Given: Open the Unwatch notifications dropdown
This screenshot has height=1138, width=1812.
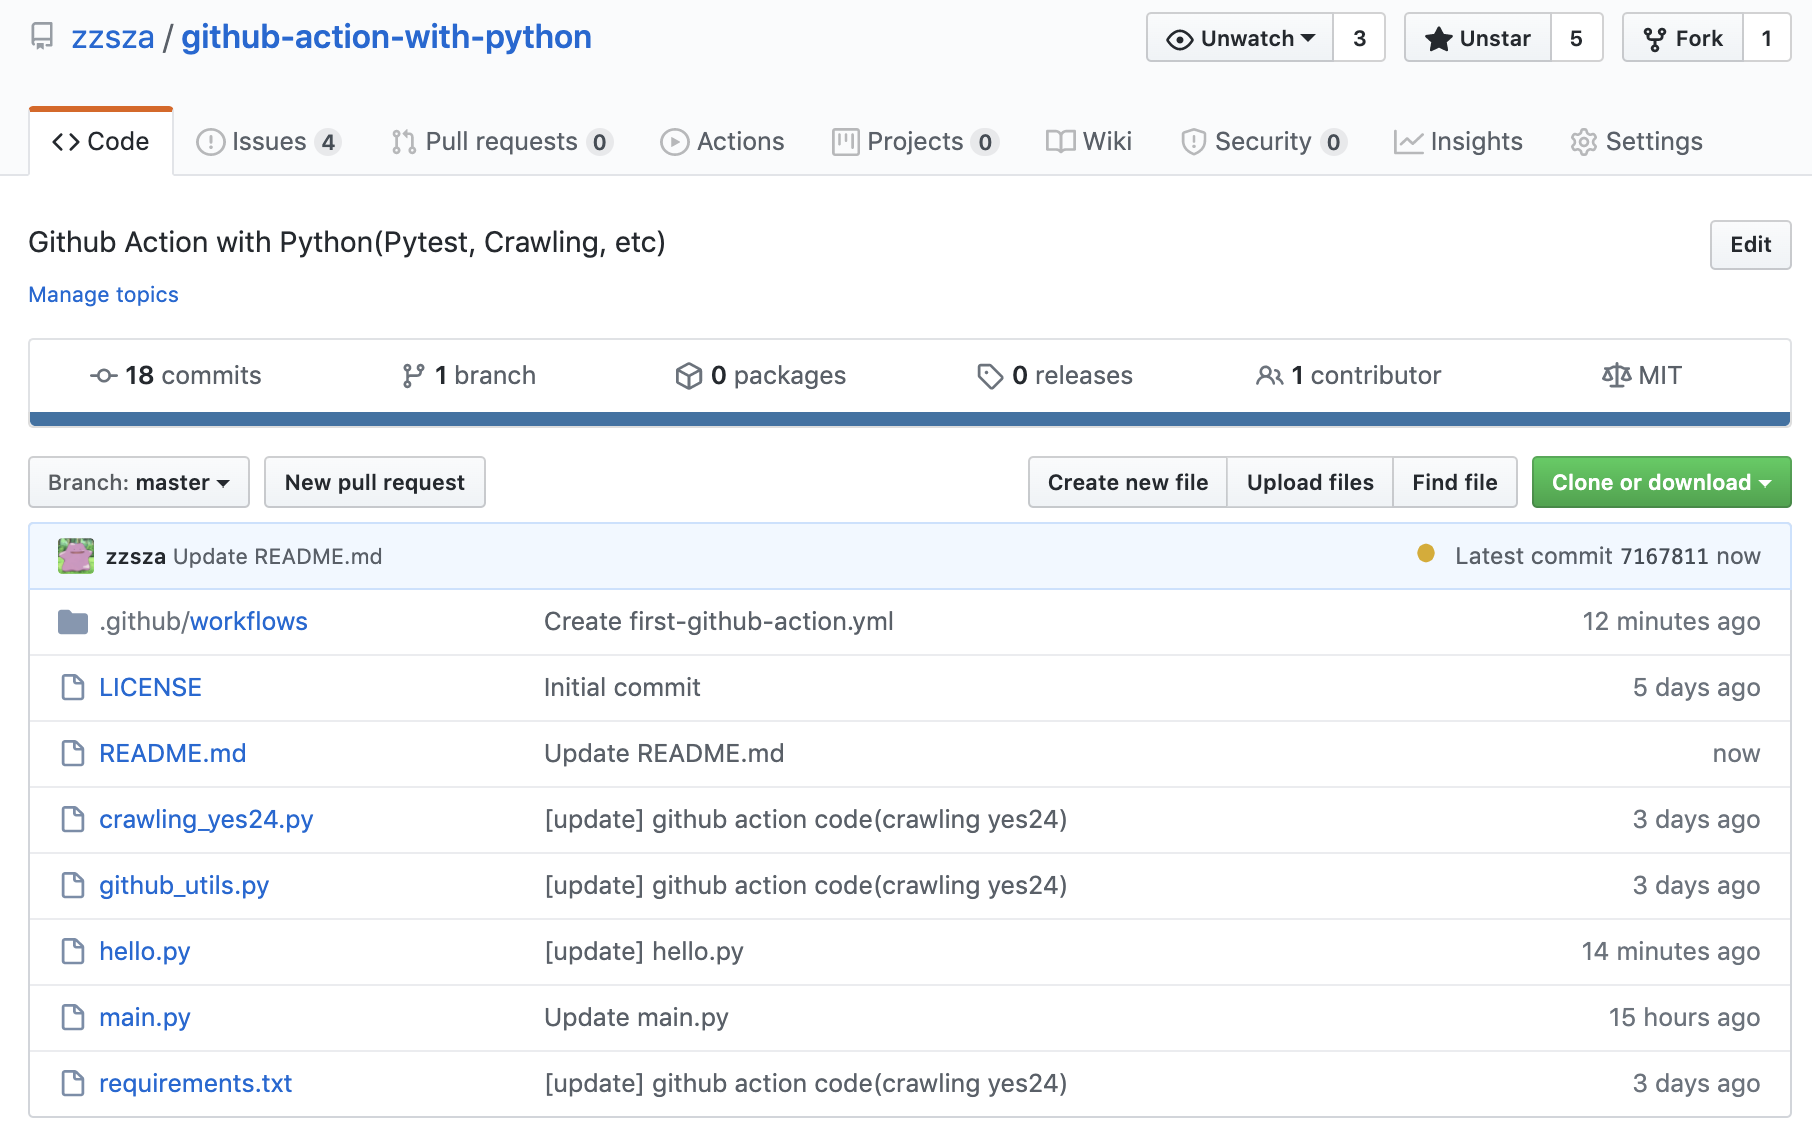Looking at the screenshot, I should coord(1240,38).
